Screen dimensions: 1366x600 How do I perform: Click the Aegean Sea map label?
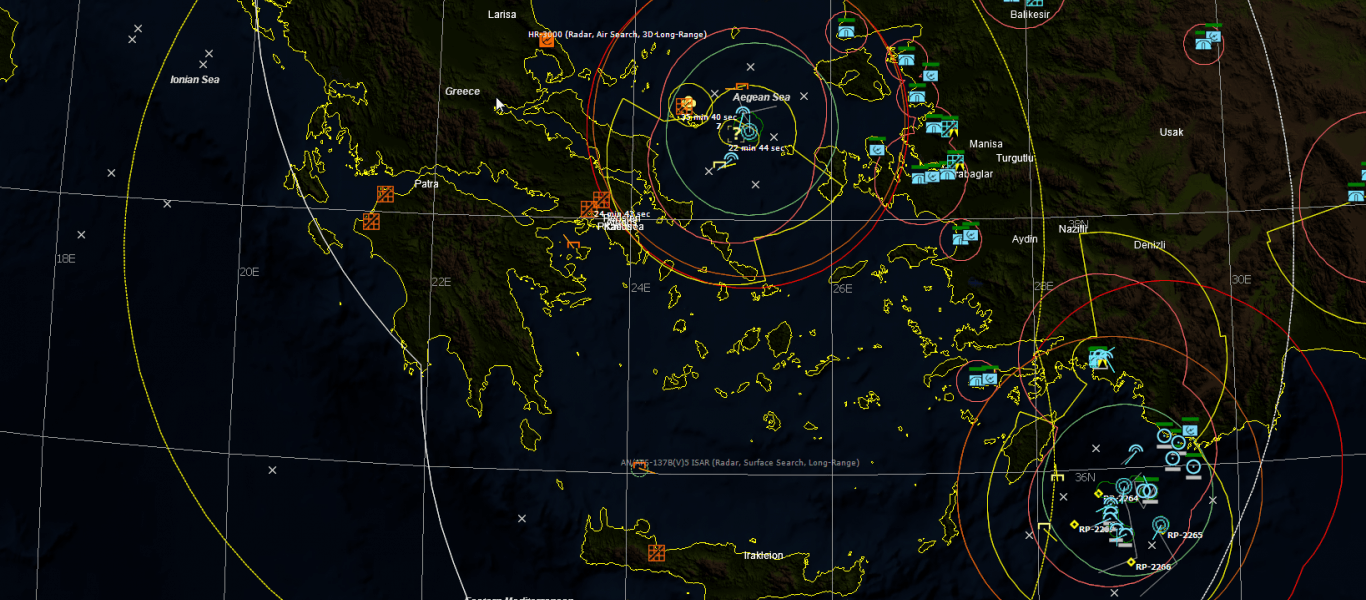point(762,97)
